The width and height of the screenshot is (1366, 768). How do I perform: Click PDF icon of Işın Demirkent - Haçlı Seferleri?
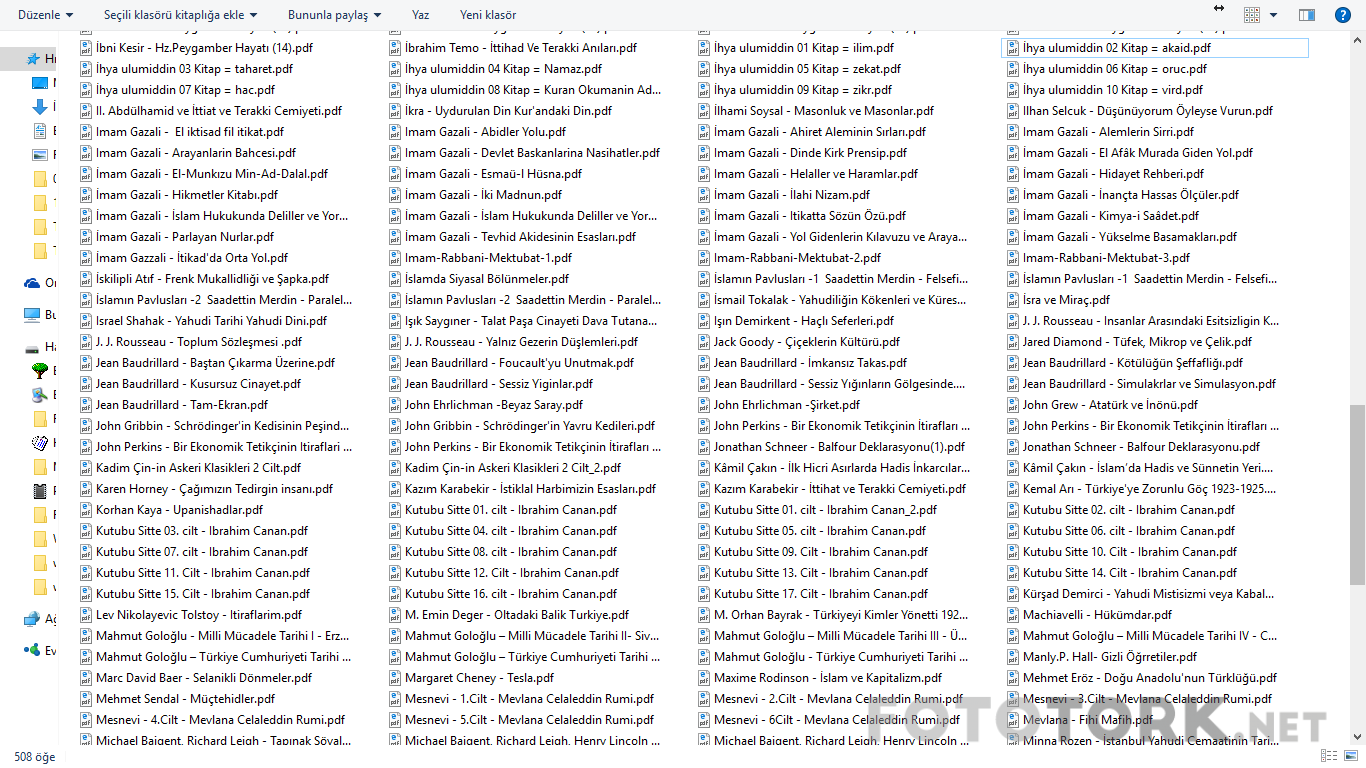(704, 320)
